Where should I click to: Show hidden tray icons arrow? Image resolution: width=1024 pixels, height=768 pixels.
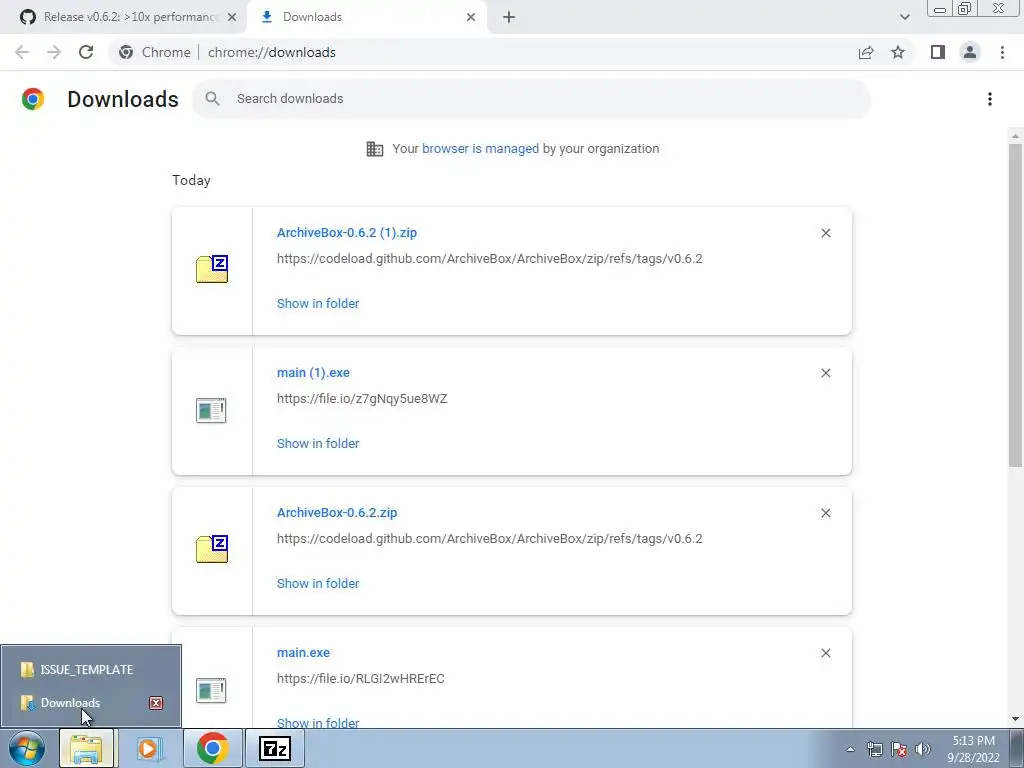pos(850,749)
